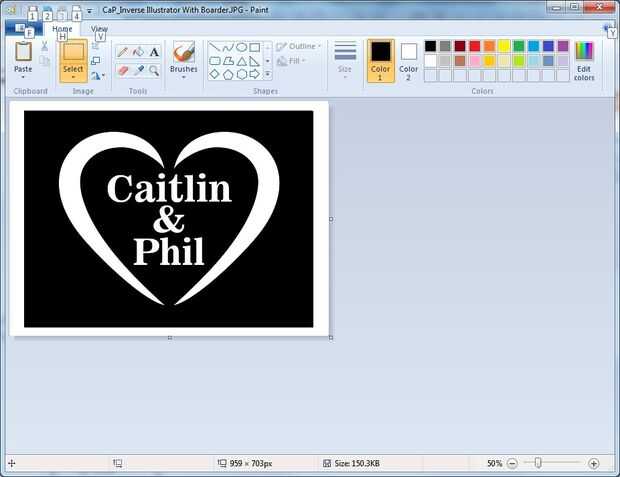
Task: Select the Right arrow shape
Action: pos(255,74)
